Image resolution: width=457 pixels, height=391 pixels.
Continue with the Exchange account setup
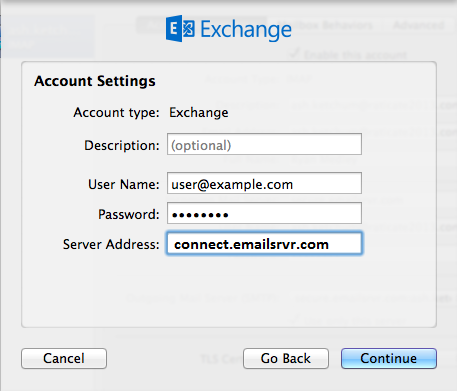389,359
